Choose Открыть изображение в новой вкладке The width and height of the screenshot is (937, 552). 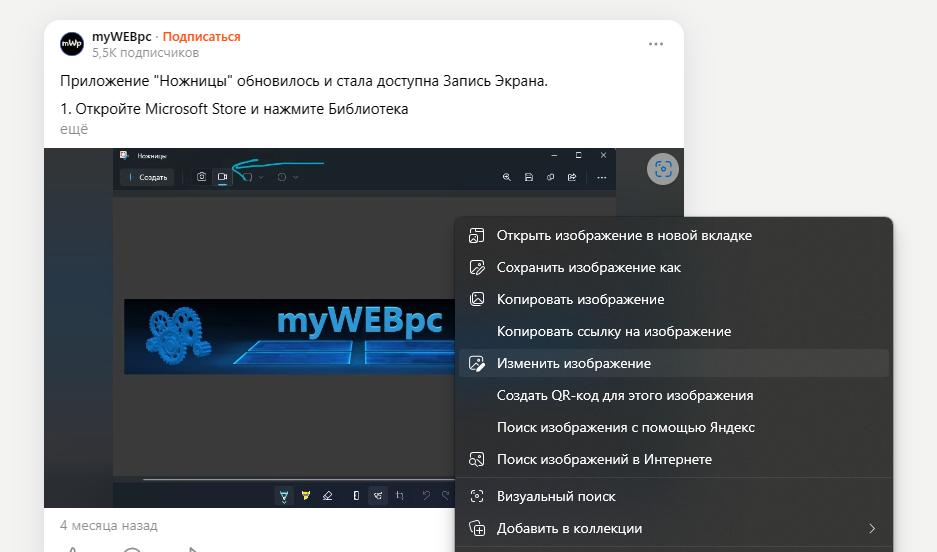point(673,235)
